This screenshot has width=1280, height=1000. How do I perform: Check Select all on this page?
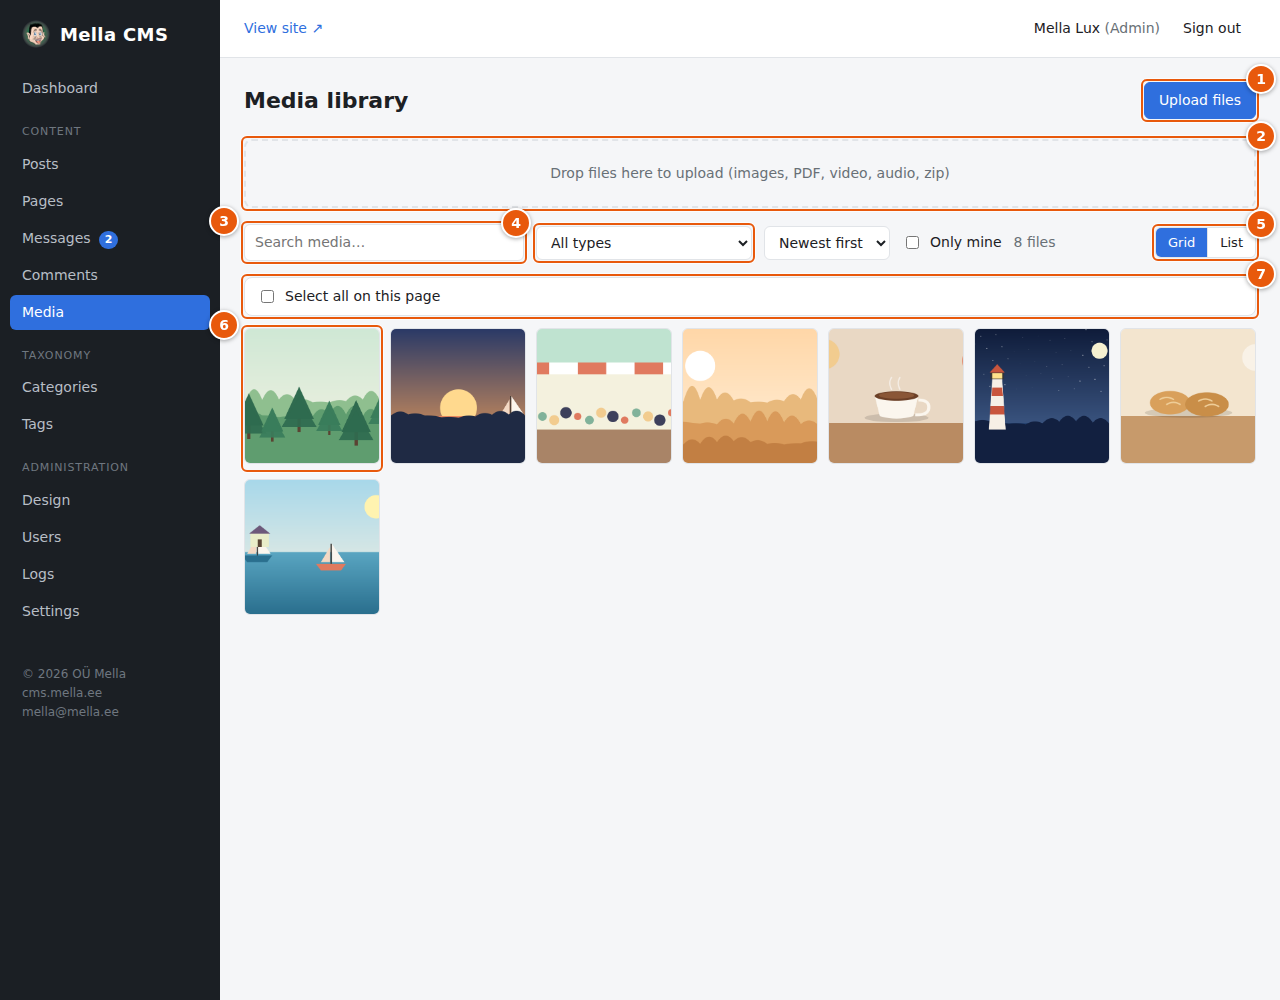click(267, 296)
